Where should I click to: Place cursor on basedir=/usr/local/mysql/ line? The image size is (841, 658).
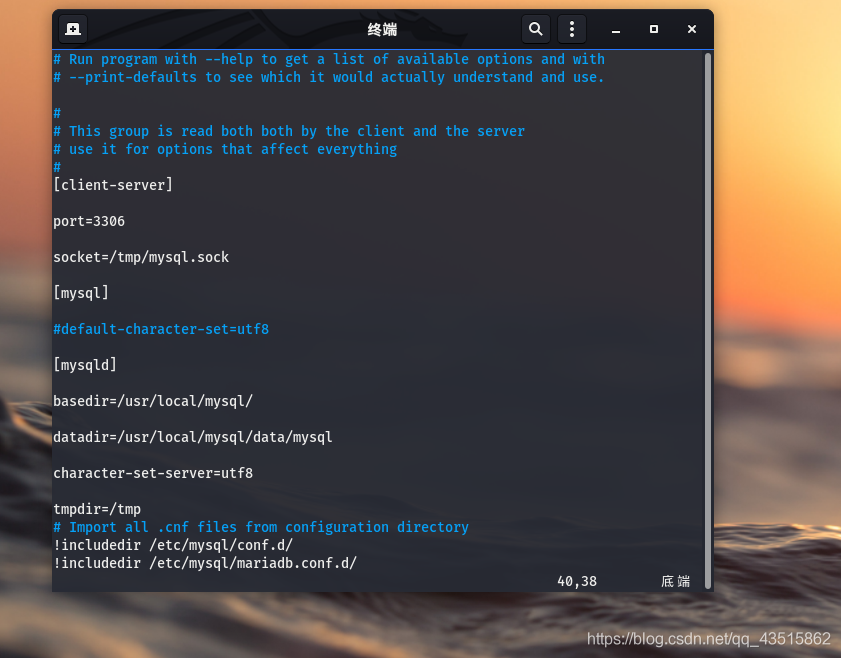(153, 401)
